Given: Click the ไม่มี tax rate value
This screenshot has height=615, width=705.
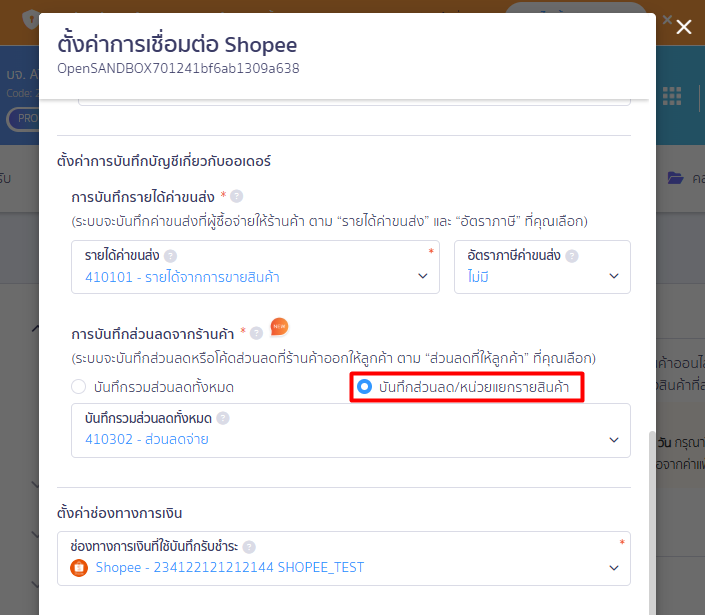Looking at the screenshot, I should (478, 277).
